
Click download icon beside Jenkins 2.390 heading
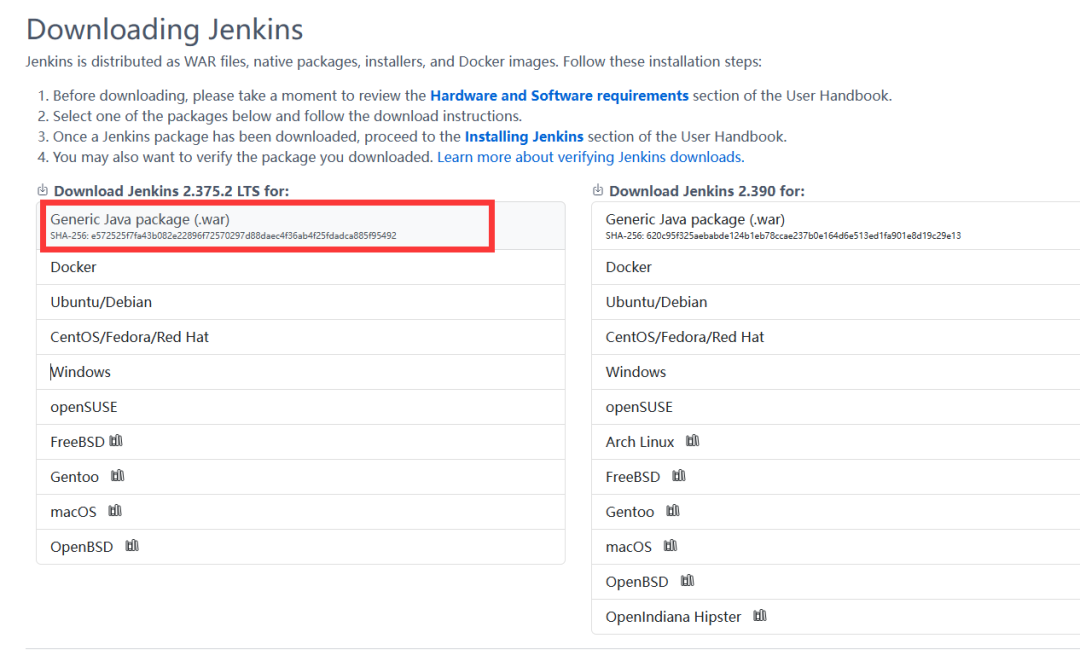[598, 190]
